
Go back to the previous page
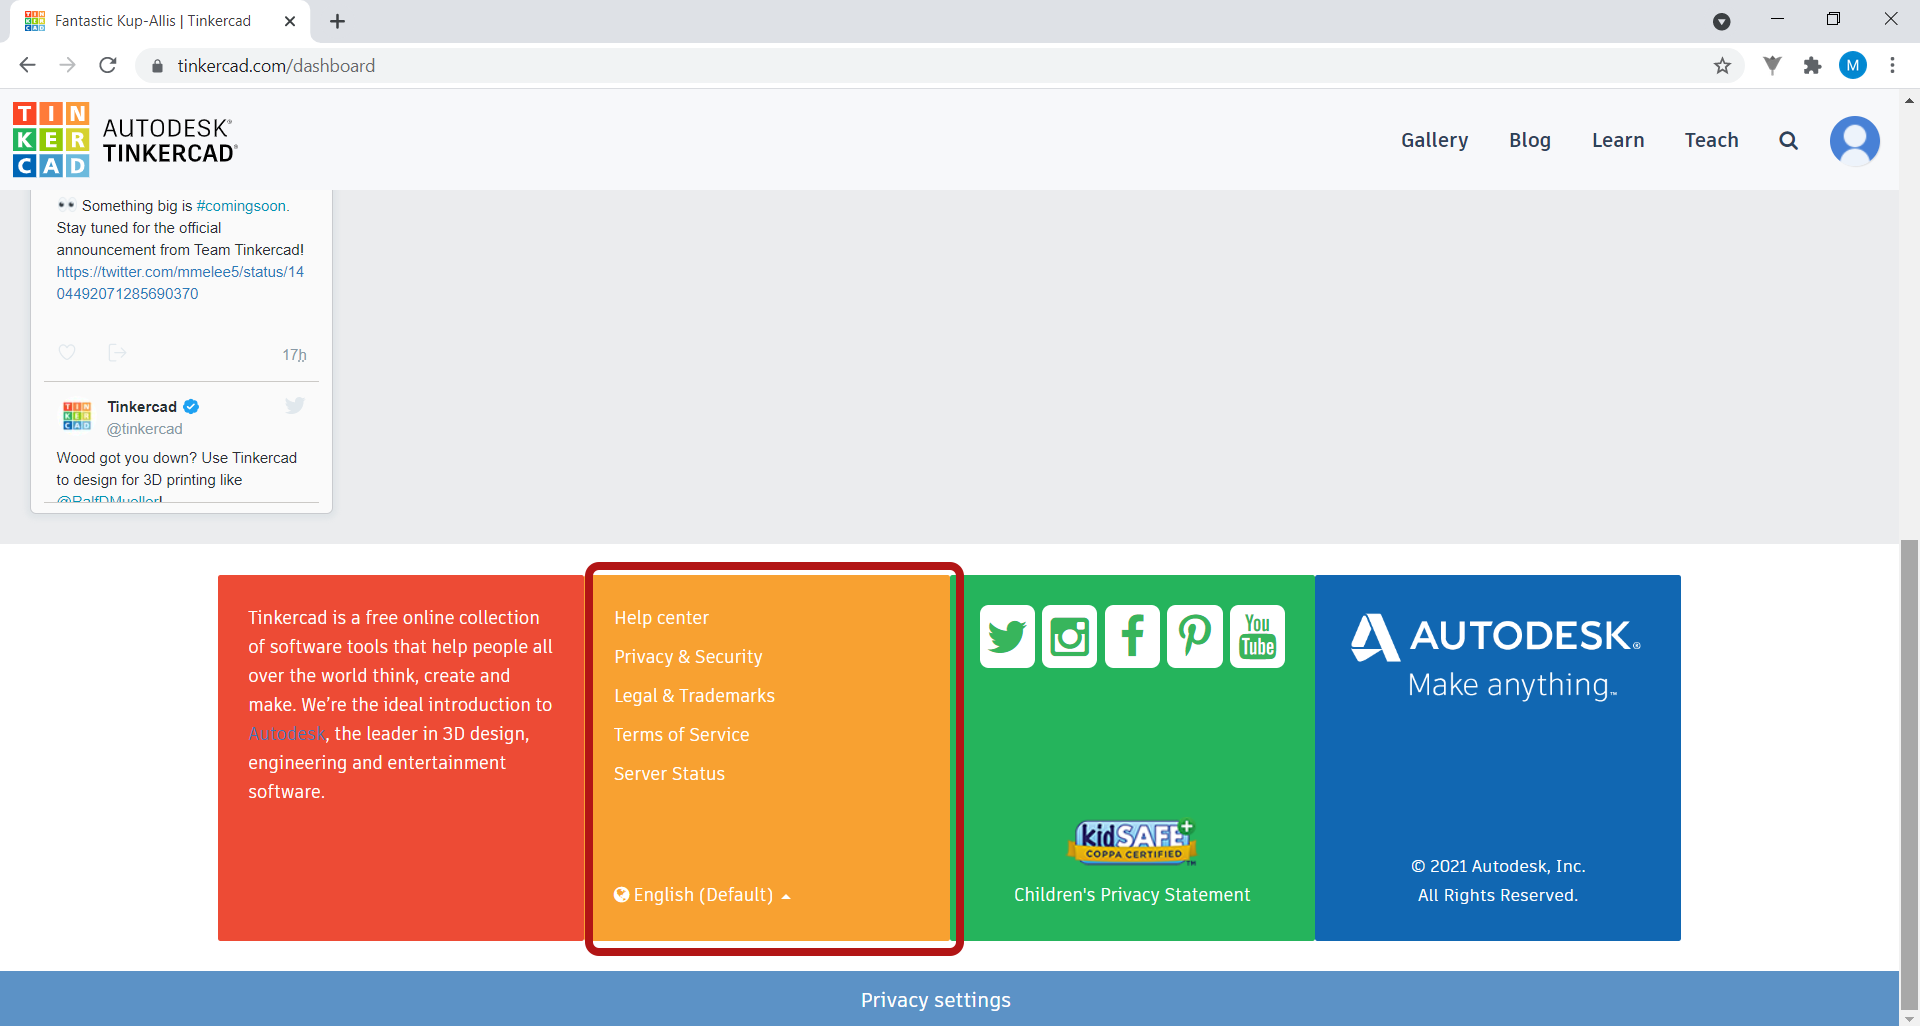tap(28, 66)
